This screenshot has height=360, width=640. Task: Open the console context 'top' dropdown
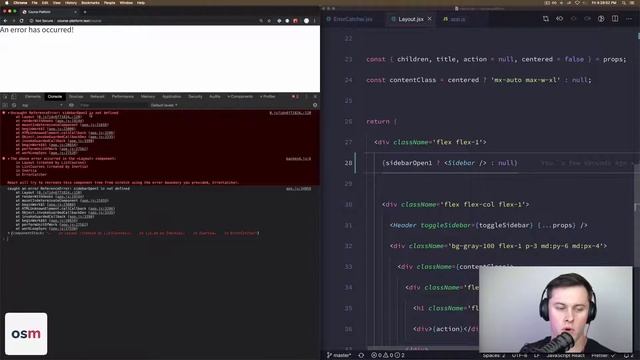coord(42,105)
